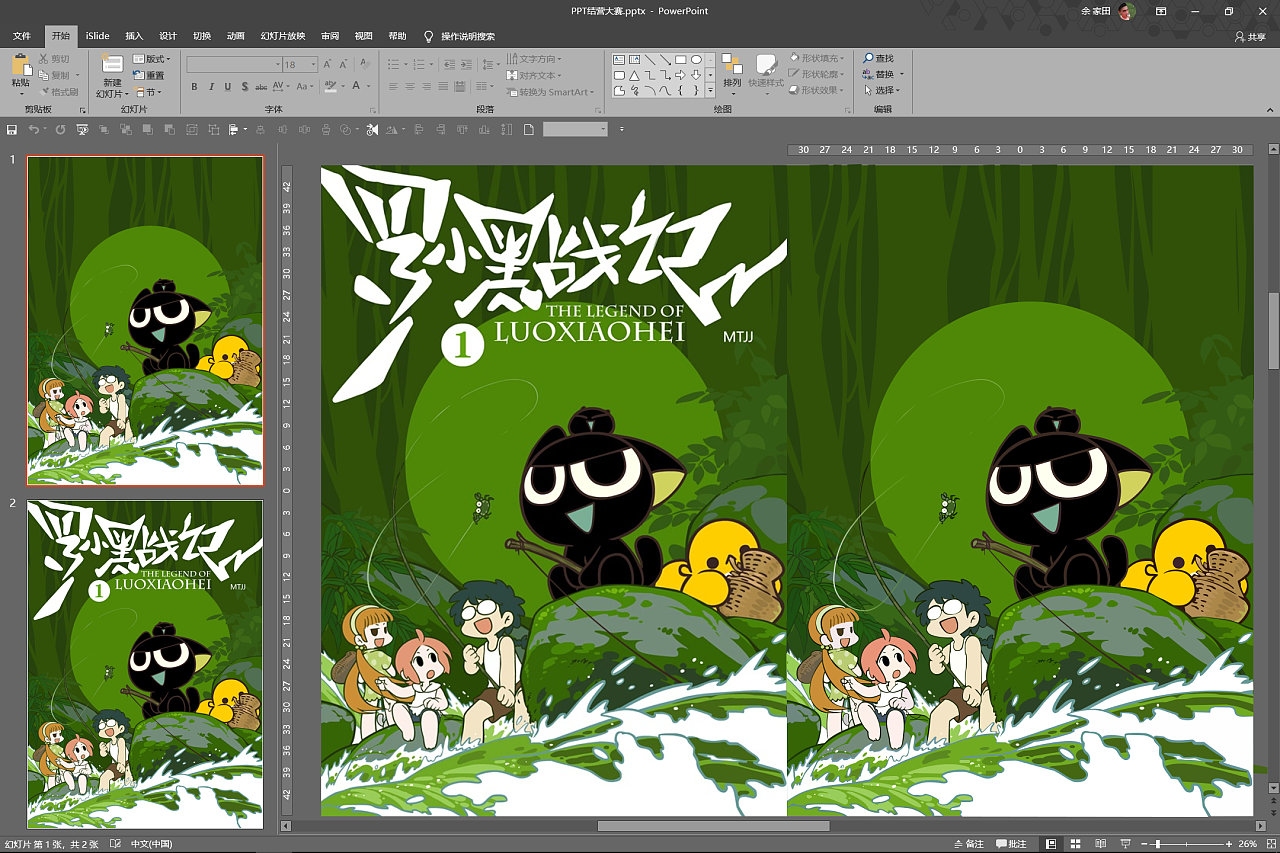Switch to the iSlide tab
This screenshot has height=853, width=1280.
coord(97,36)
